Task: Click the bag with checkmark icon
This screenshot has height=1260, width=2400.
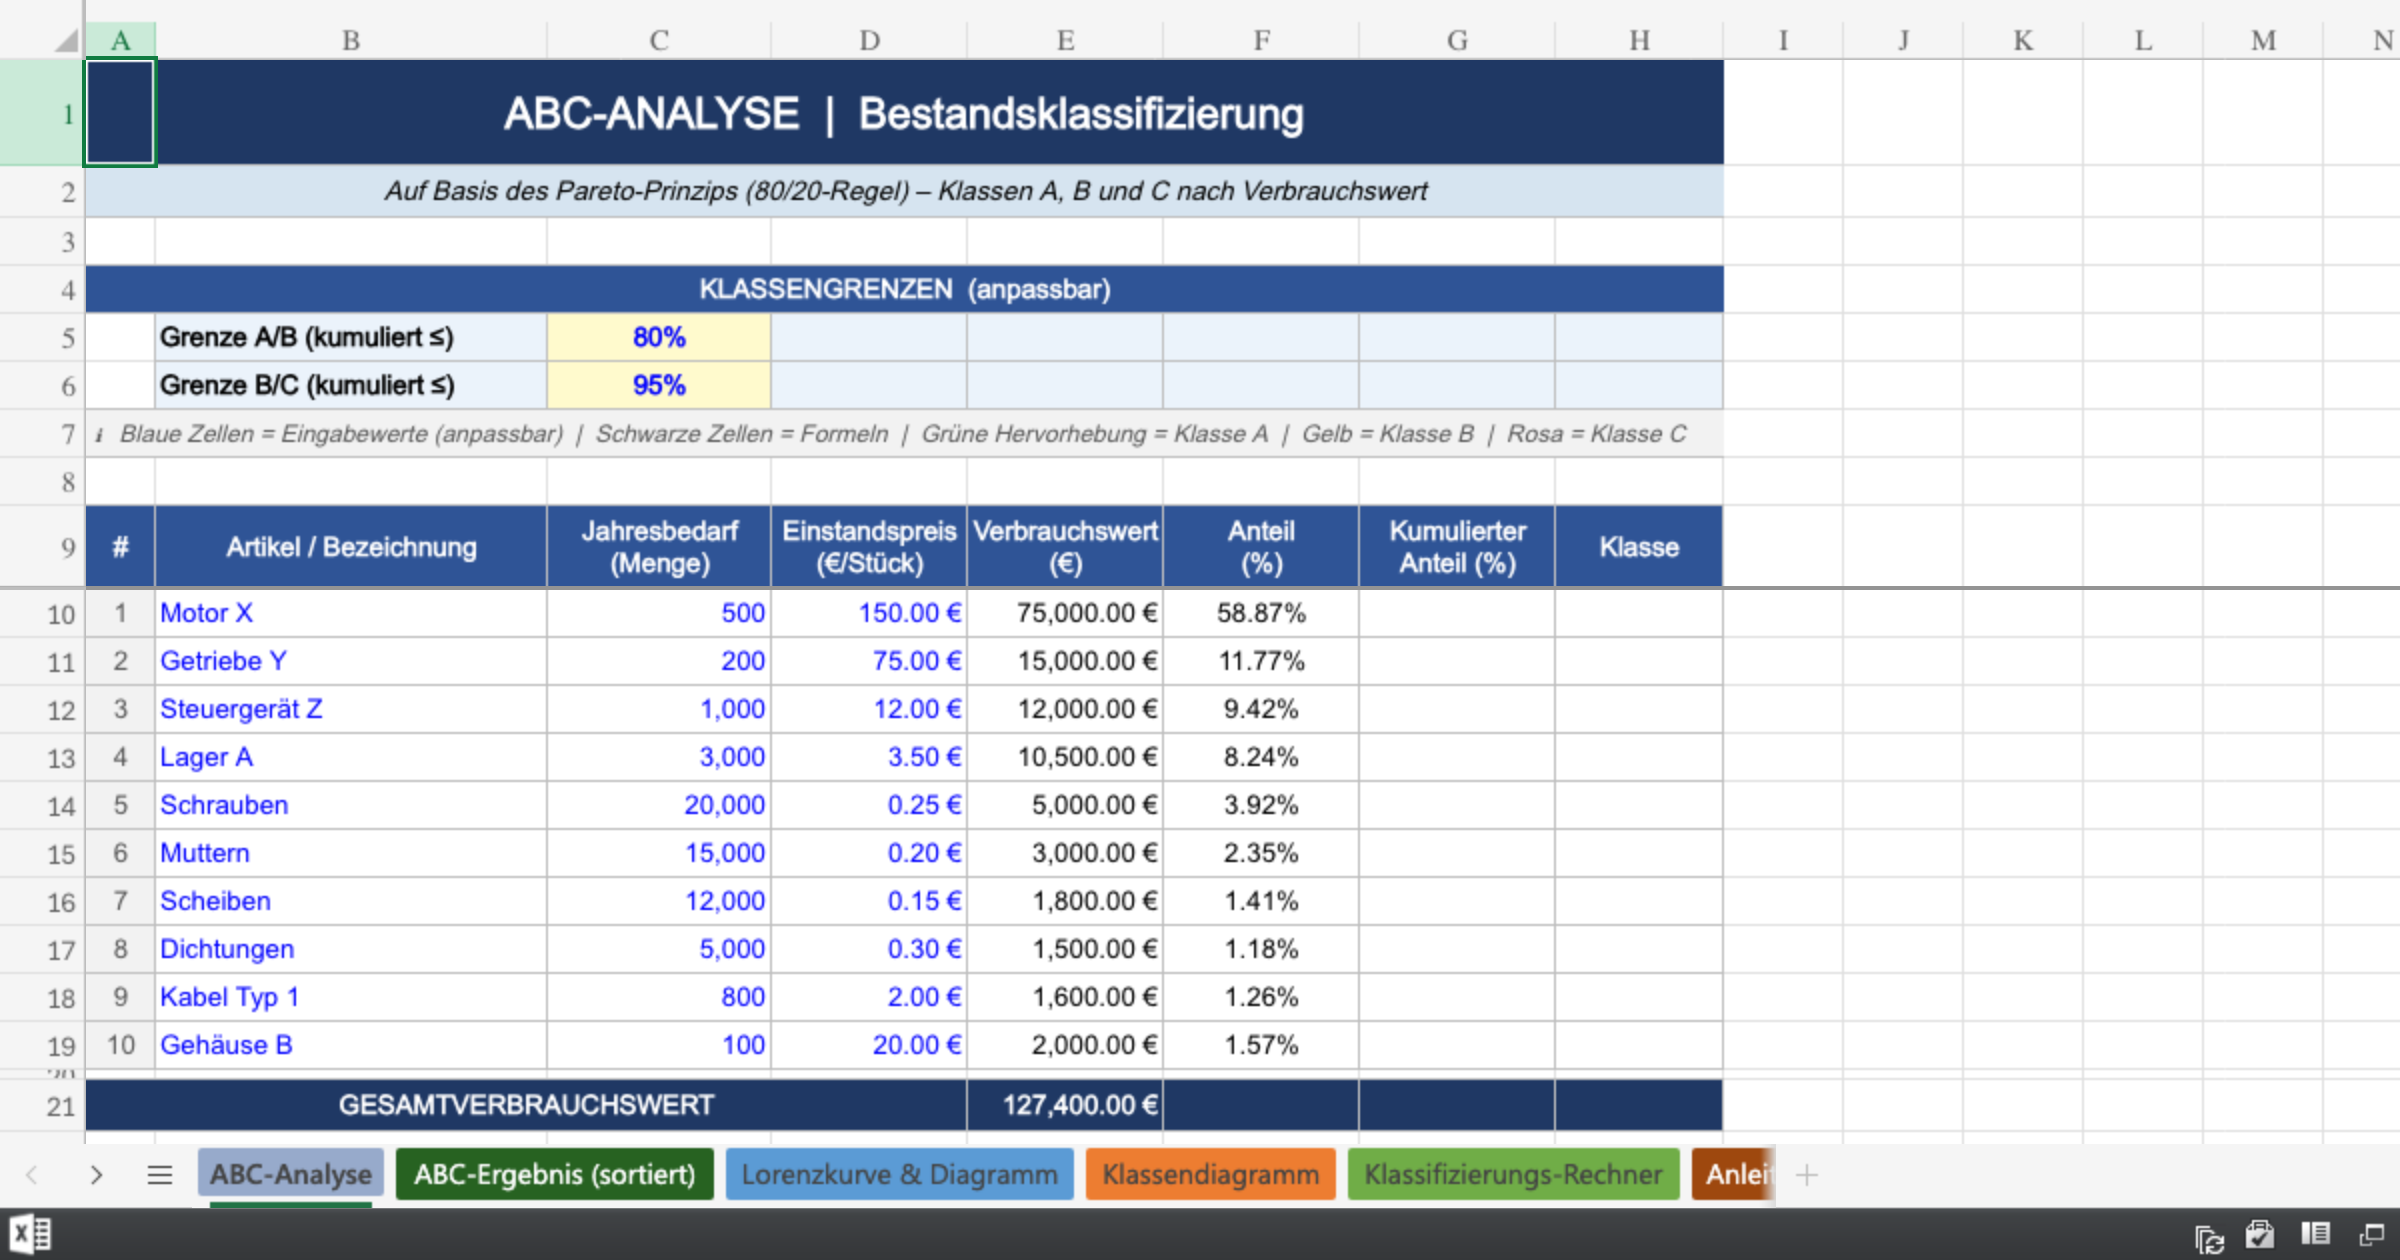Action: coord(2260,1235)
